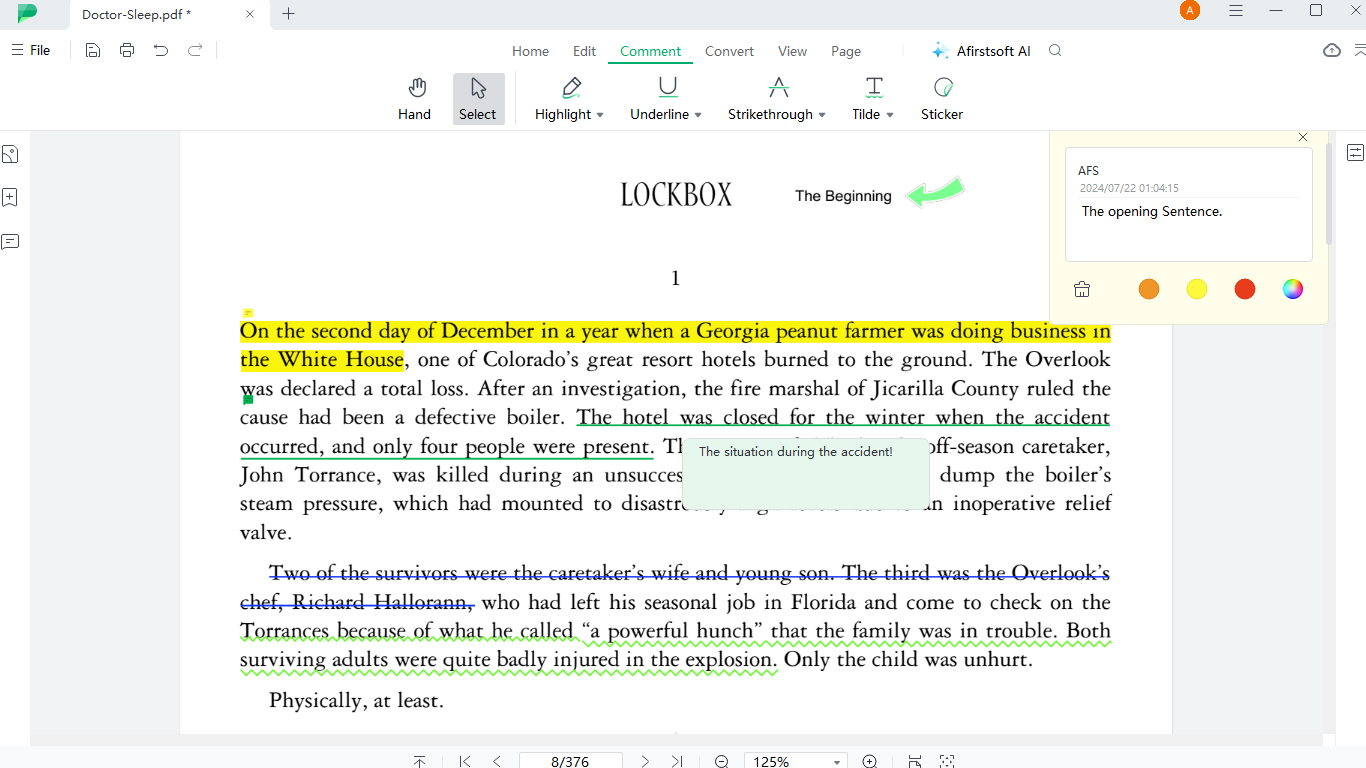This screenshot has width=1366, height=768.
Task: Pick the yellow note color
Action: point(1197,289)
